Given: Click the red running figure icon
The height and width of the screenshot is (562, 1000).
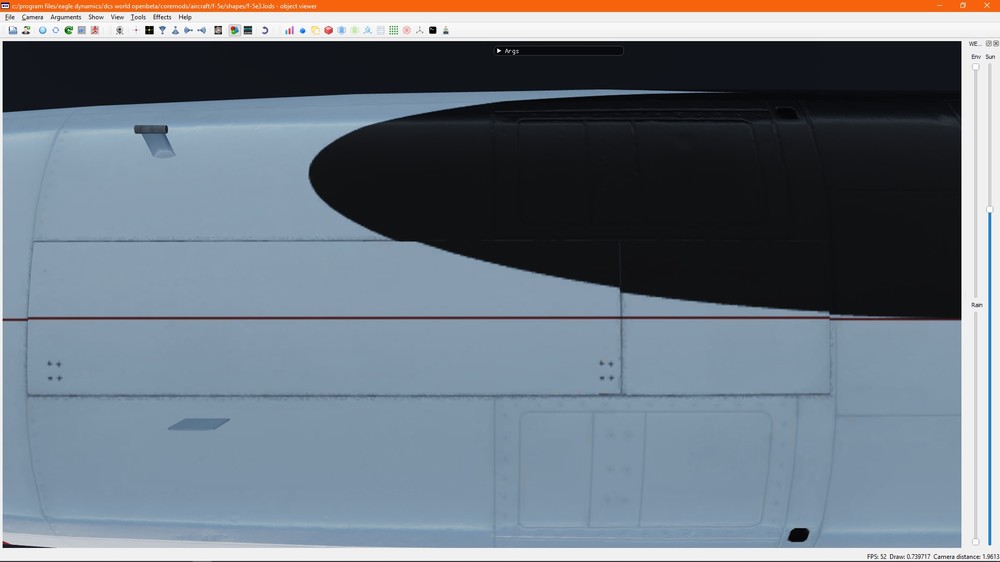Looking at the screenshot, I should 94,30.
